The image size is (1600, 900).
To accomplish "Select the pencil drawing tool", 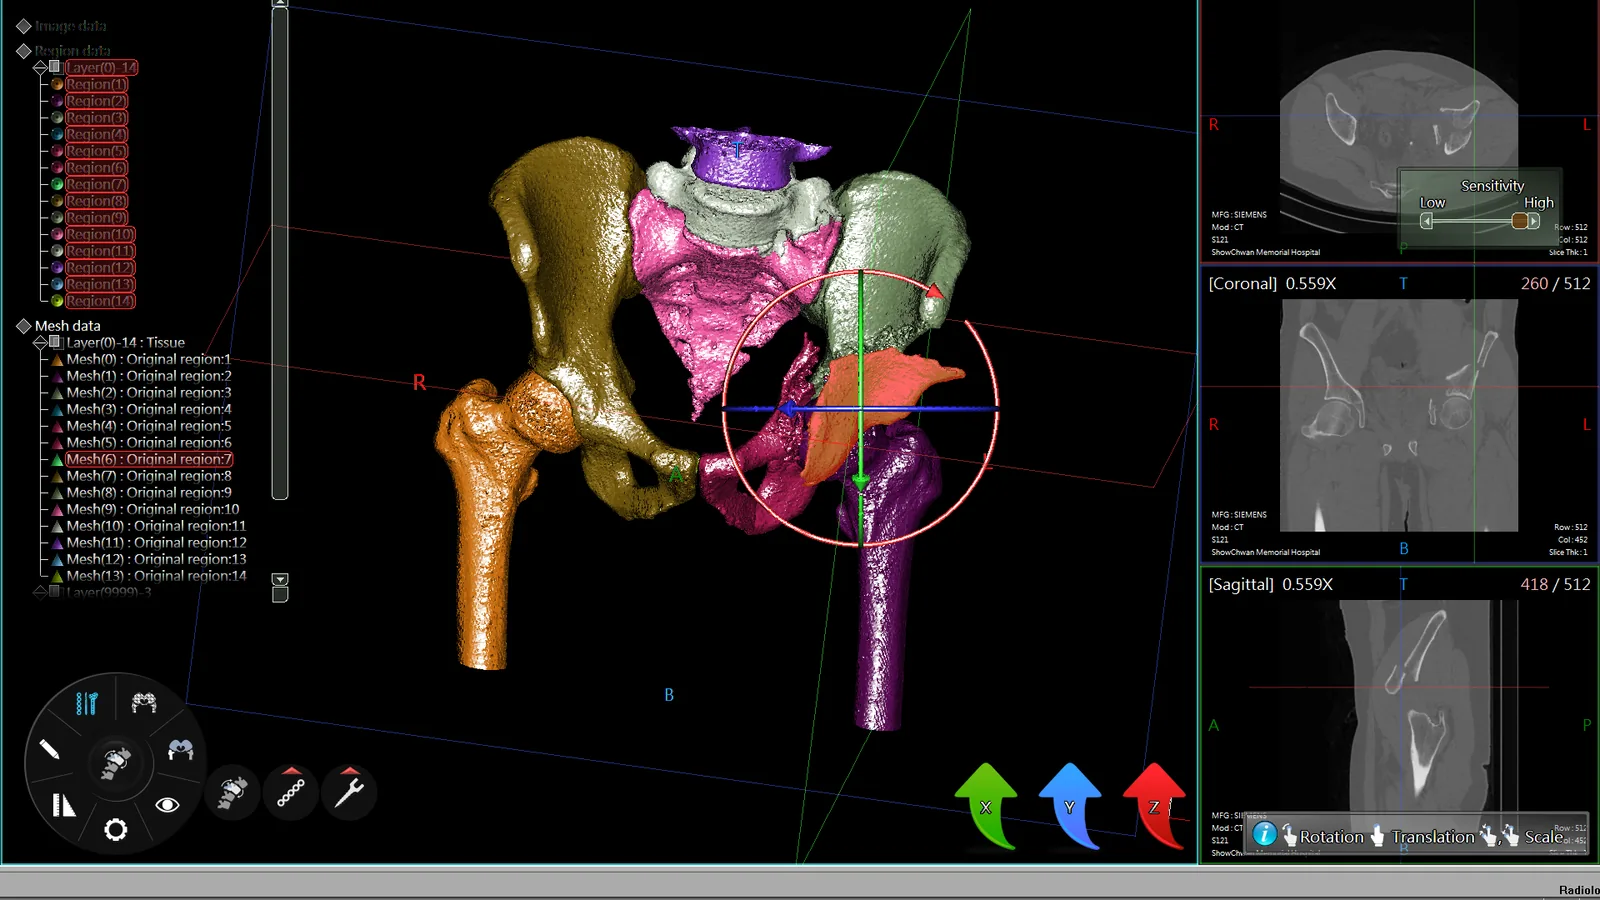I will pos(49,748).
